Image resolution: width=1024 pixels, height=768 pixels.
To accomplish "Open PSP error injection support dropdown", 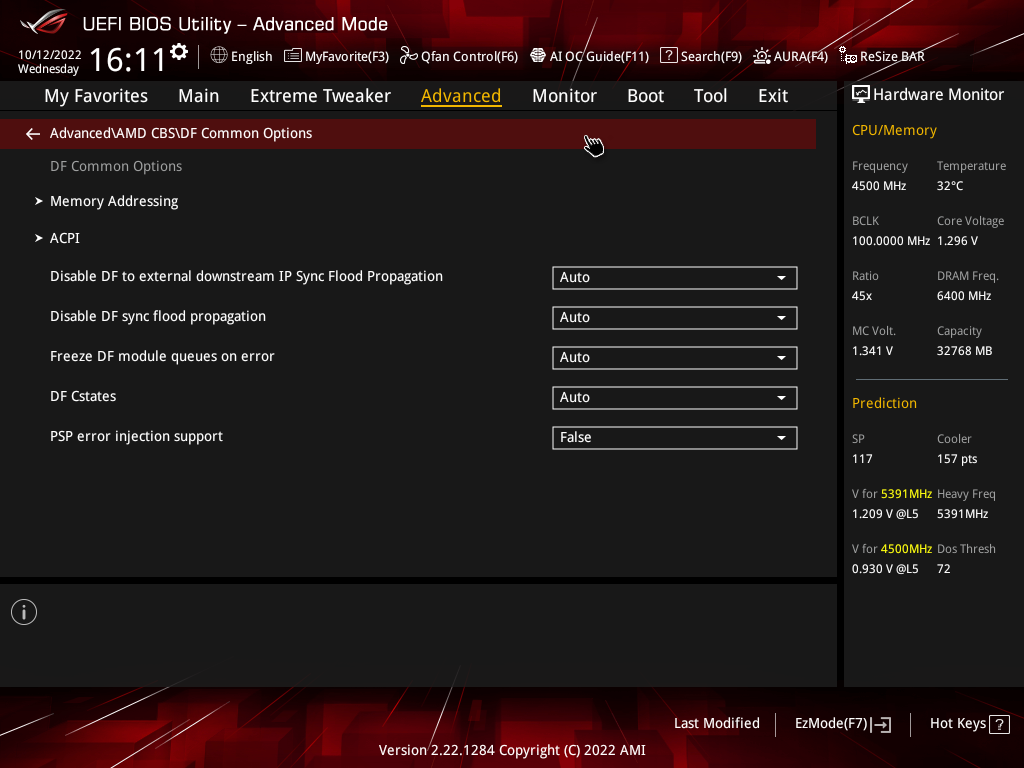I will click(675, 438).
